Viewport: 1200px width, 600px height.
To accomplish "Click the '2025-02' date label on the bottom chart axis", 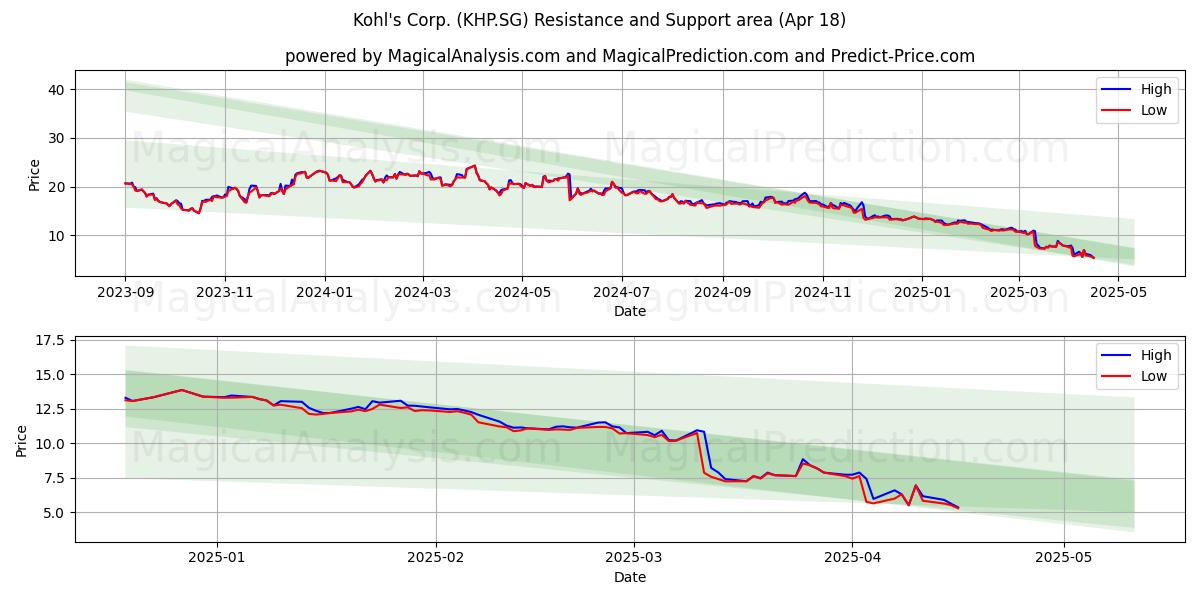I will point(436,560).
